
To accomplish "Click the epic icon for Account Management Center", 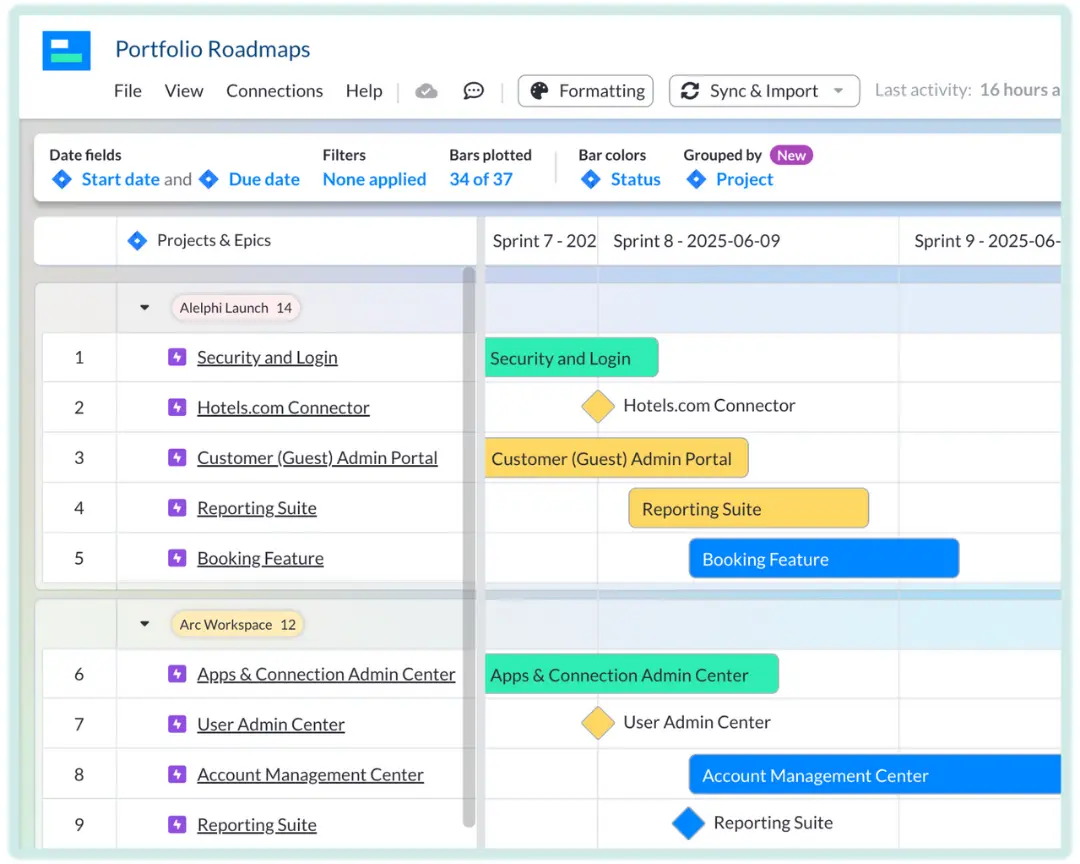I will (177, 774).
